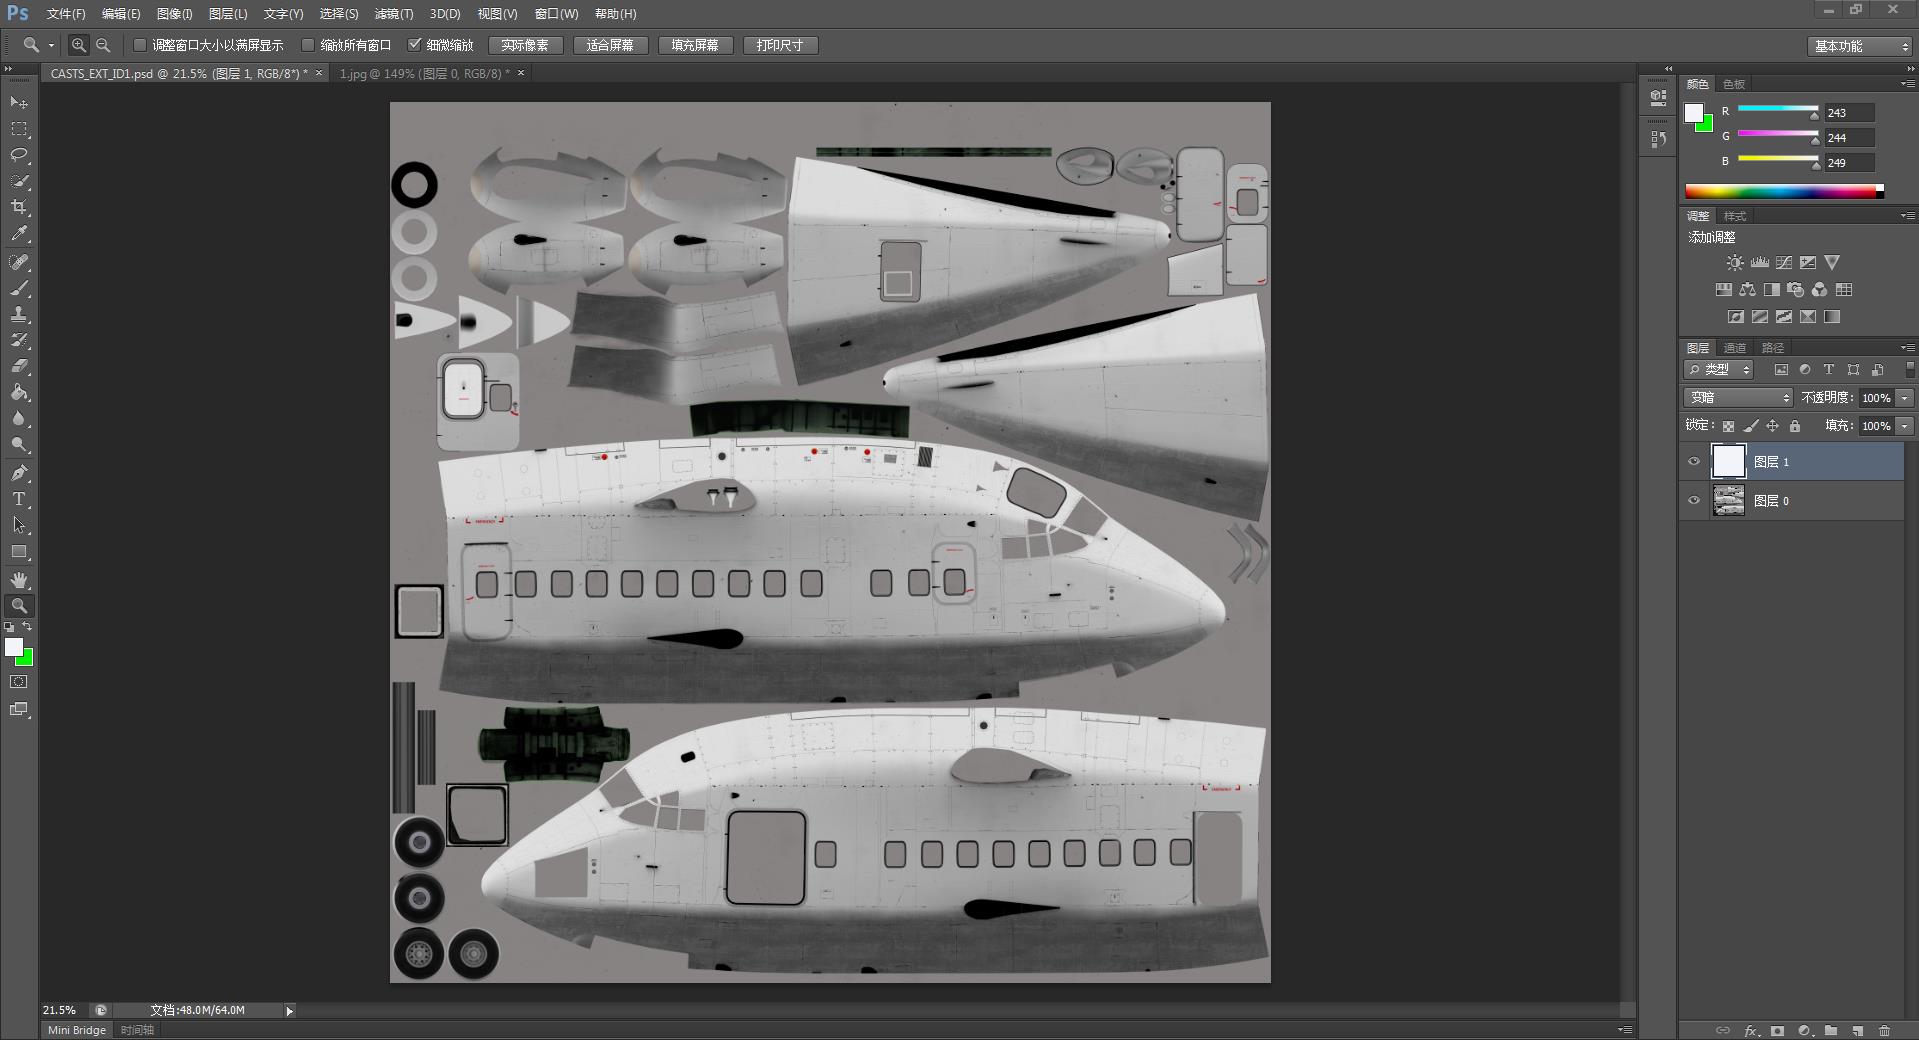Image resolution: width=1919 pixels, height=1040 pixels.
Task: Add a Curves adjustment
Action: [1784, 263]
